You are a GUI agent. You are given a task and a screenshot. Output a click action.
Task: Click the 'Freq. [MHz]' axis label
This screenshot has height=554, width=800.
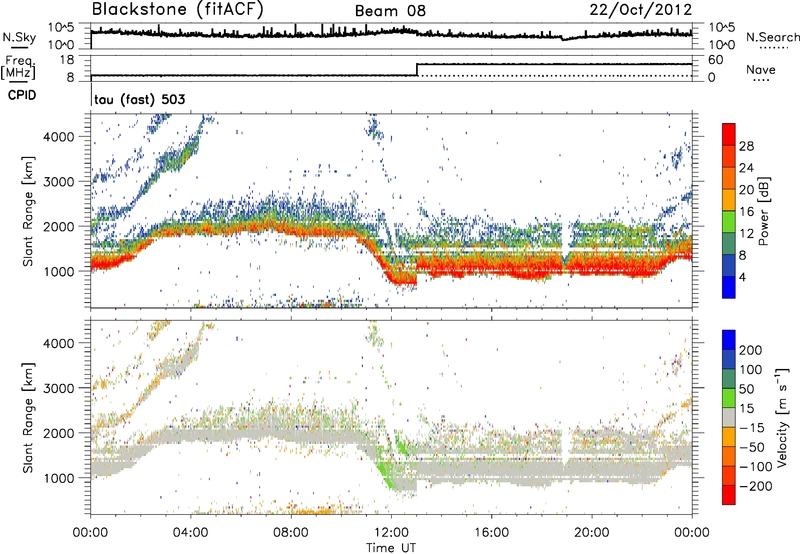18,68
